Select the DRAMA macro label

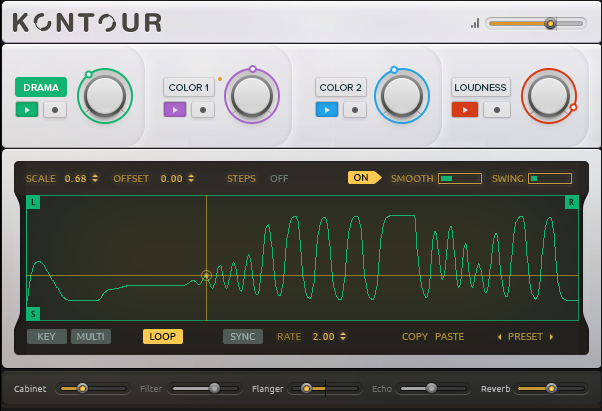point(41,87)
